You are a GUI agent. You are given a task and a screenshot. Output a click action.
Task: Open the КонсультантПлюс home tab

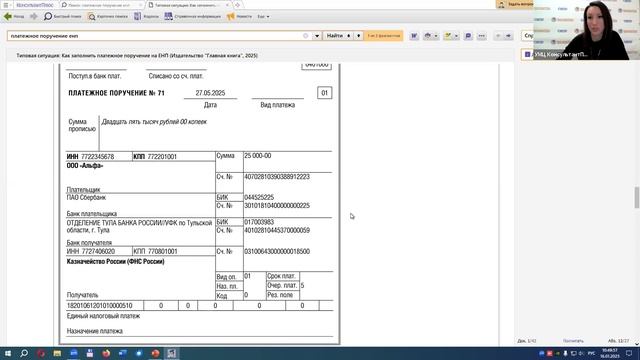tap(35, 5)
